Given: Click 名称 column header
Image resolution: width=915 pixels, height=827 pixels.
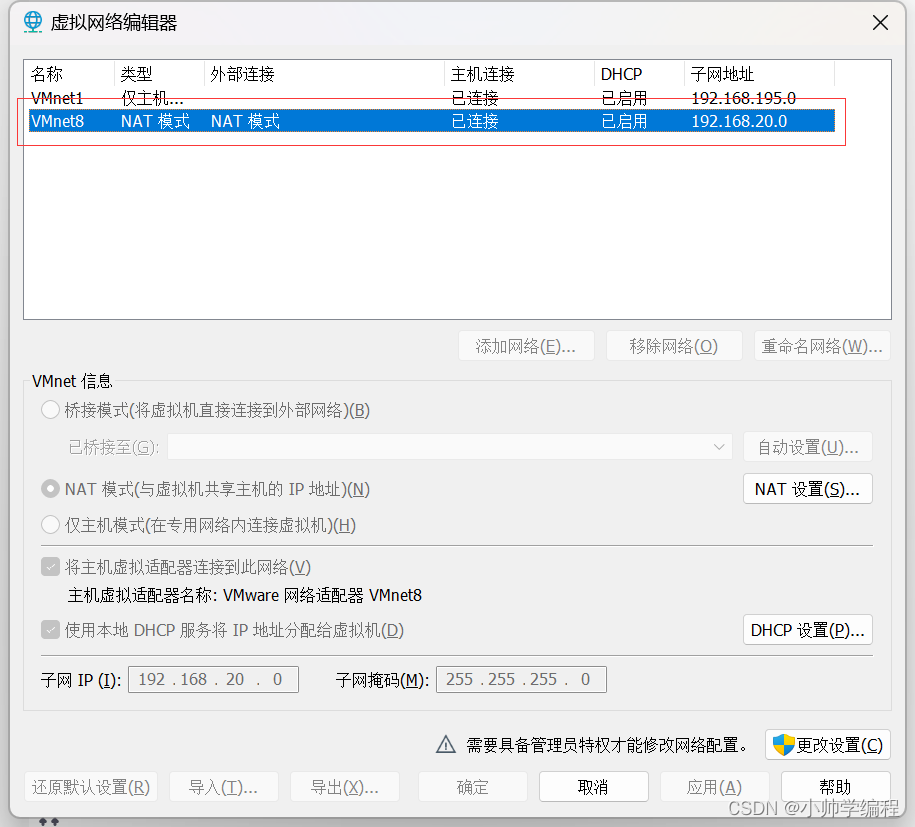Looking at the screenshot, I should (x=70, y=74).
